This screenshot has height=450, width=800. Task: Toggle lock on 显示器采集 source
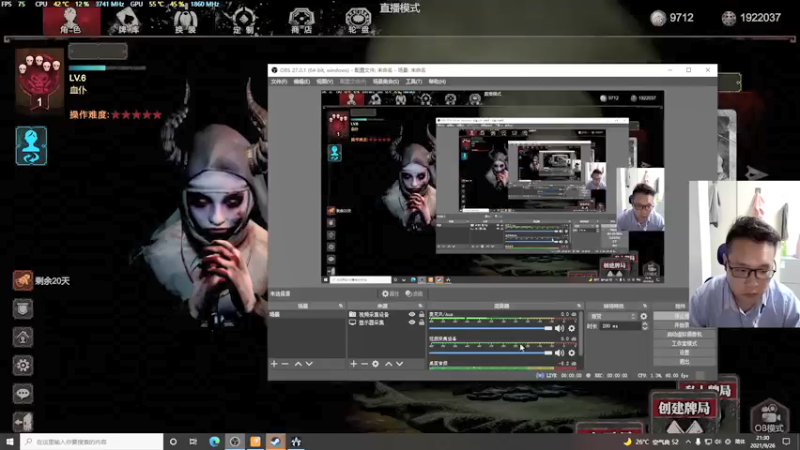click(x=421, y=323)
